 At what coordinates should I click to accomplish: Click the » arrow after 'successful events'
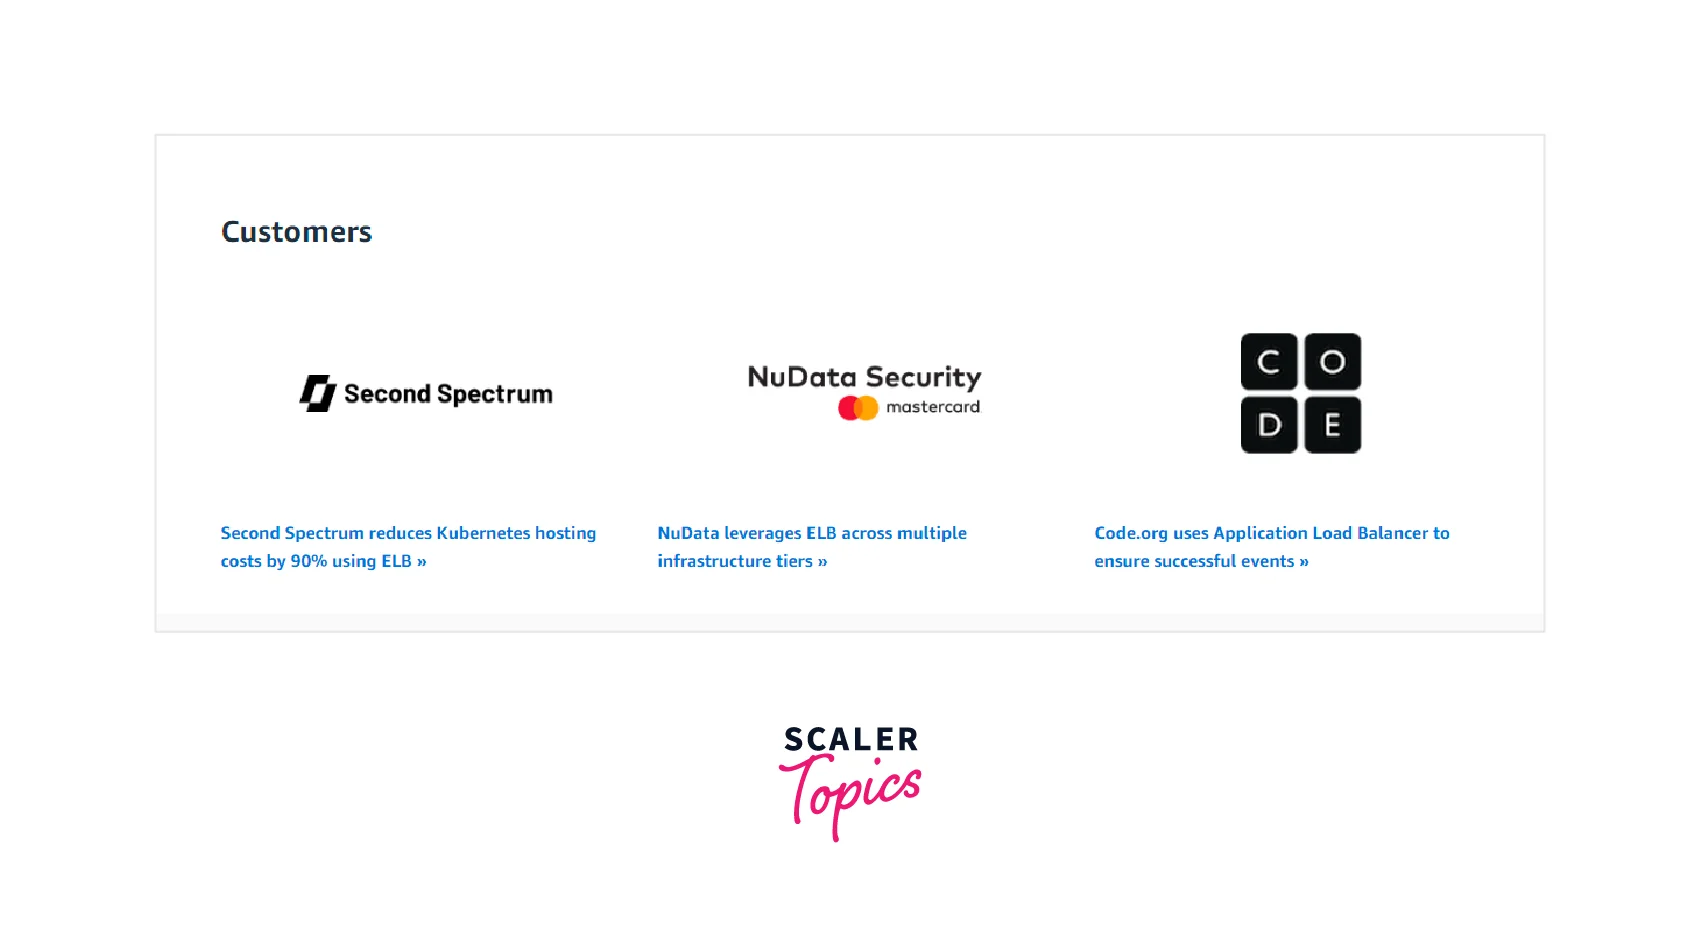point(1304,562)
